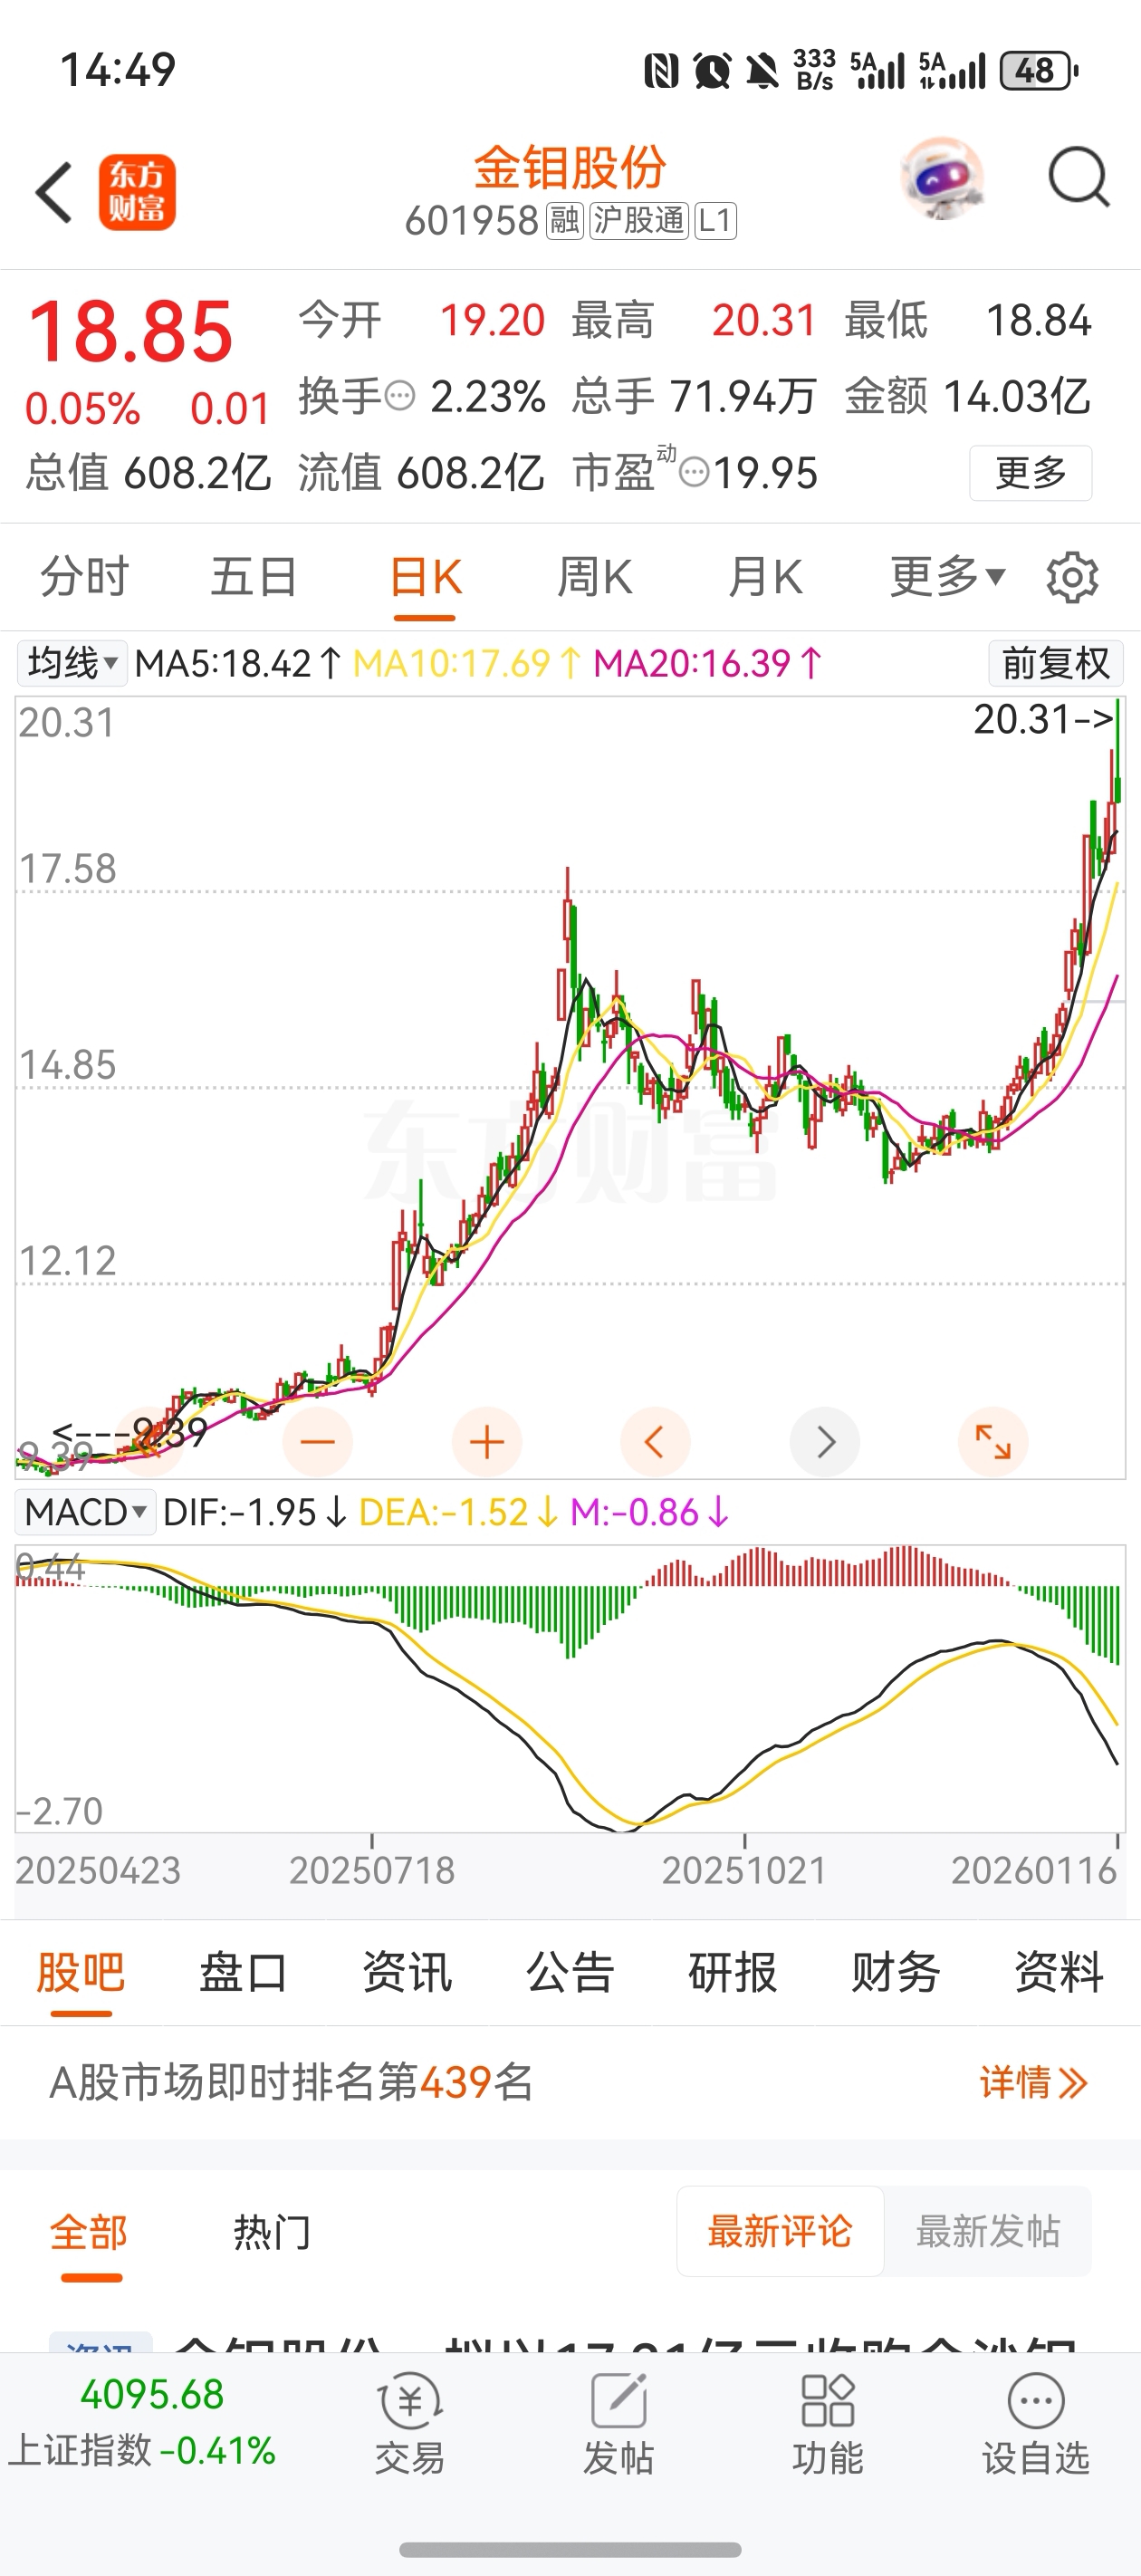Screen dimensions: 1141x2576
Task: Expand chart to fullscreen
Action: pos(993,1442)
